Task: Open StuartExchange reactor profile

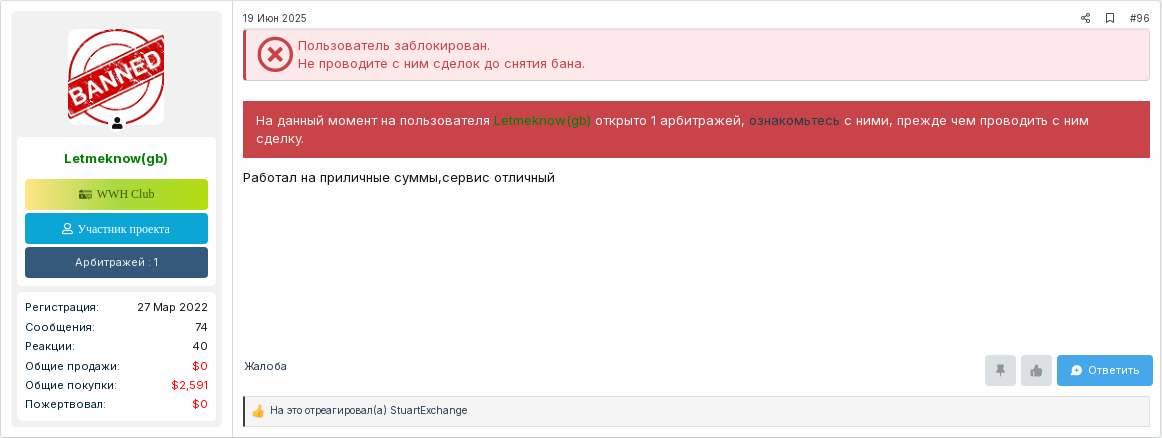Action: (x=428, y=411)
